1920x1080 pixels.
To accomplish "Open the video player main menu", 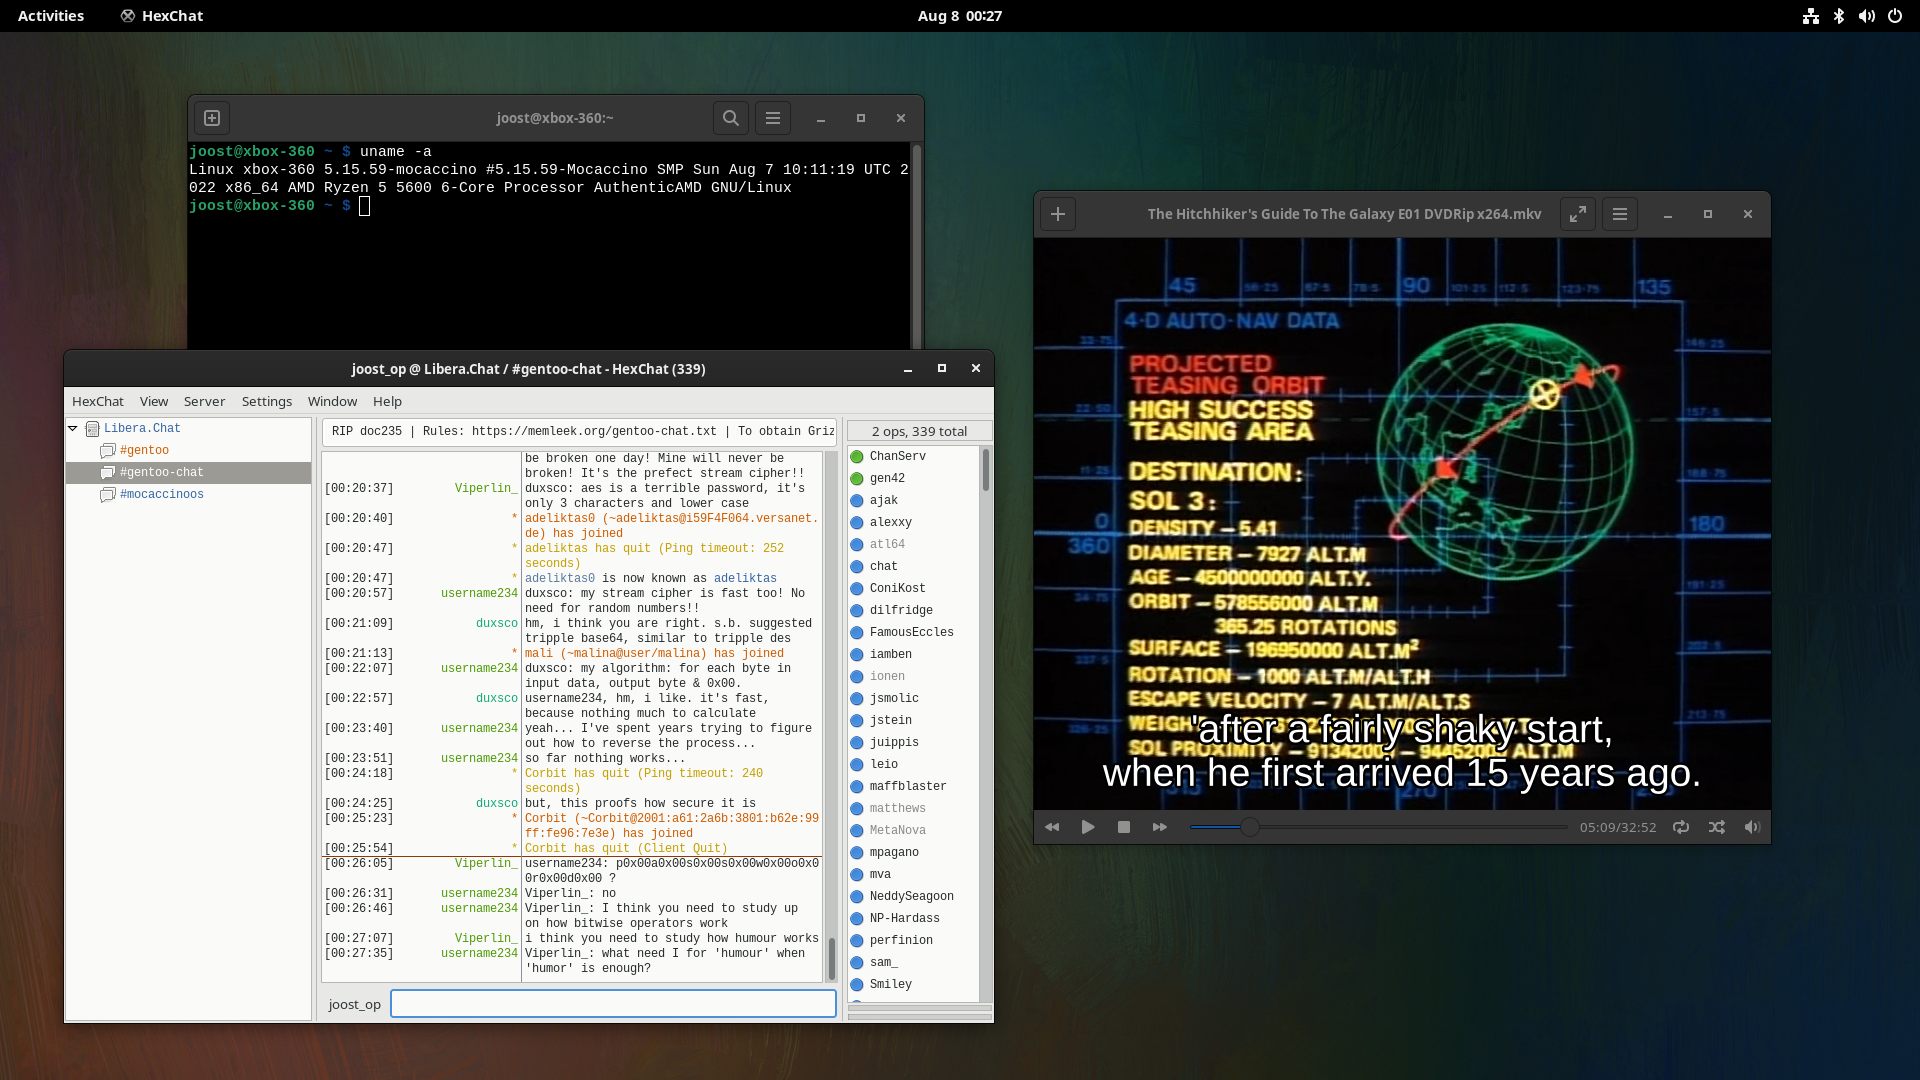I will (x=1620, y=214).
